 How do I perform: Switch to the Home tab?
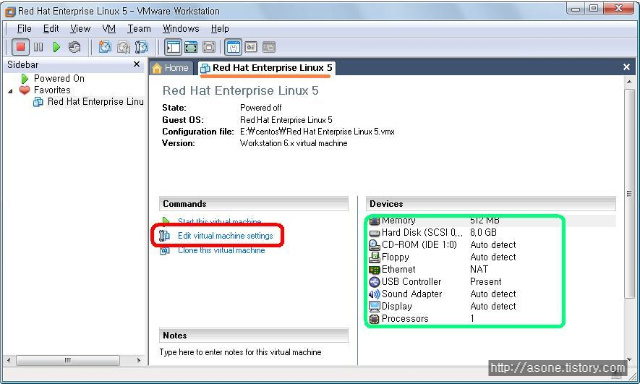click(171, 68)
